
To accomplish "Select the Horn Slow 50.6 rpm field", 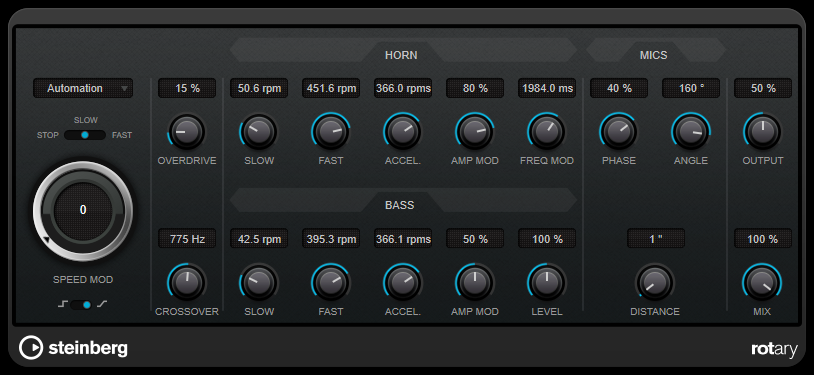I will click(259, 88).
